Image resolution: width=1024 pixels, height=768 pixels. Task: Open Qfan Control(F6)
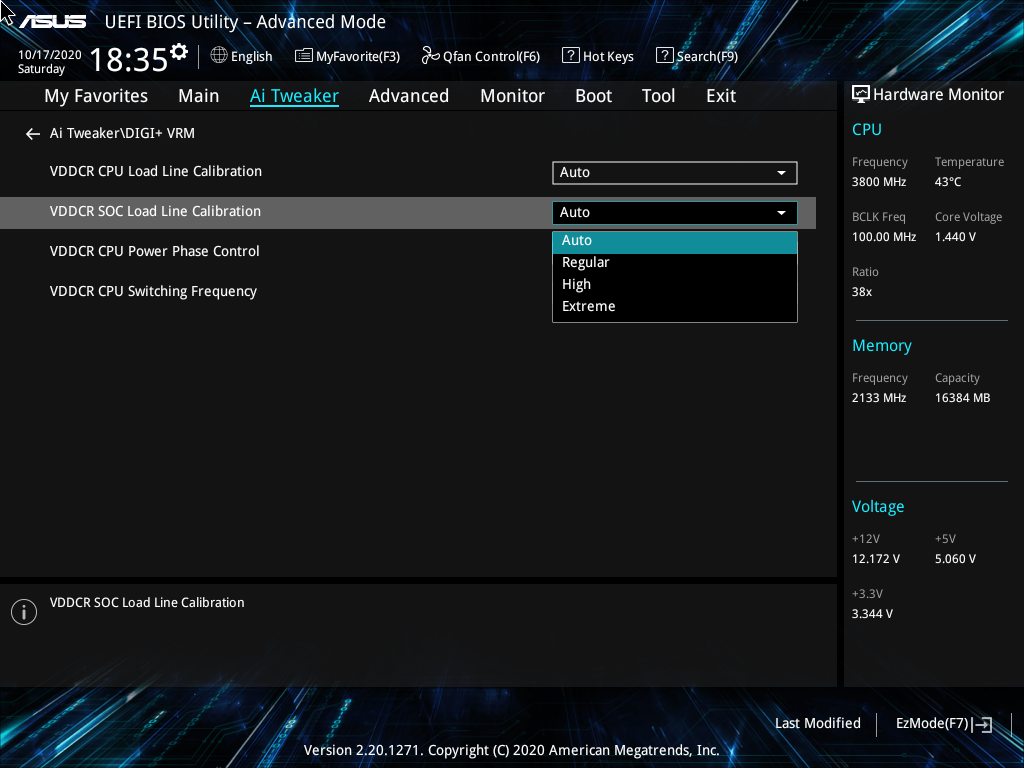click(481, 56)
